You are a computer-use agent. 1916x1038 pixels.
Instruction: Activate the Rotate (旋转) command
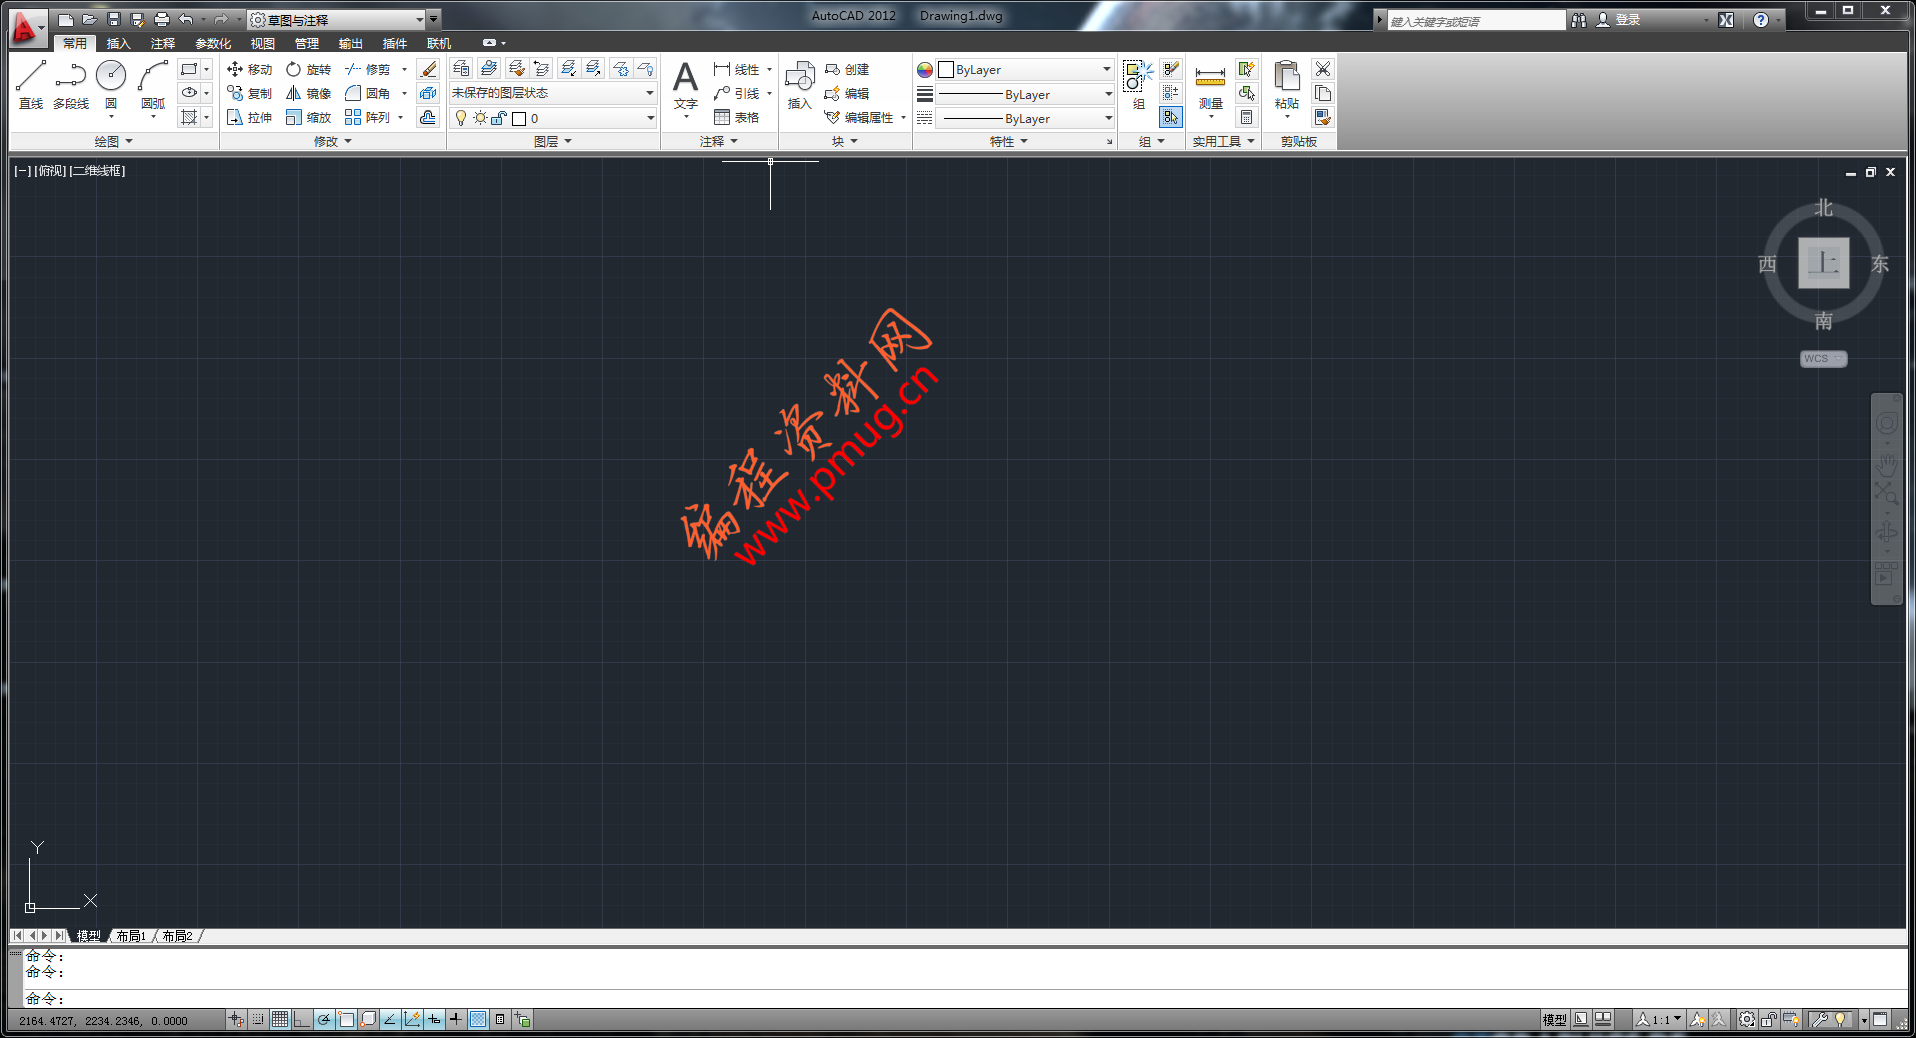click(x=308, y=69)
